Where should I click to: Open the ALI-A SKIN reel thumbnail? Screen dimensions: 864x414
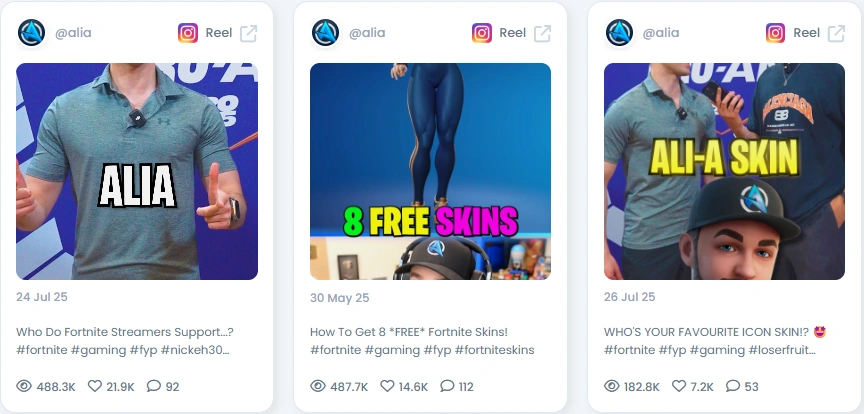click(724, 171)
